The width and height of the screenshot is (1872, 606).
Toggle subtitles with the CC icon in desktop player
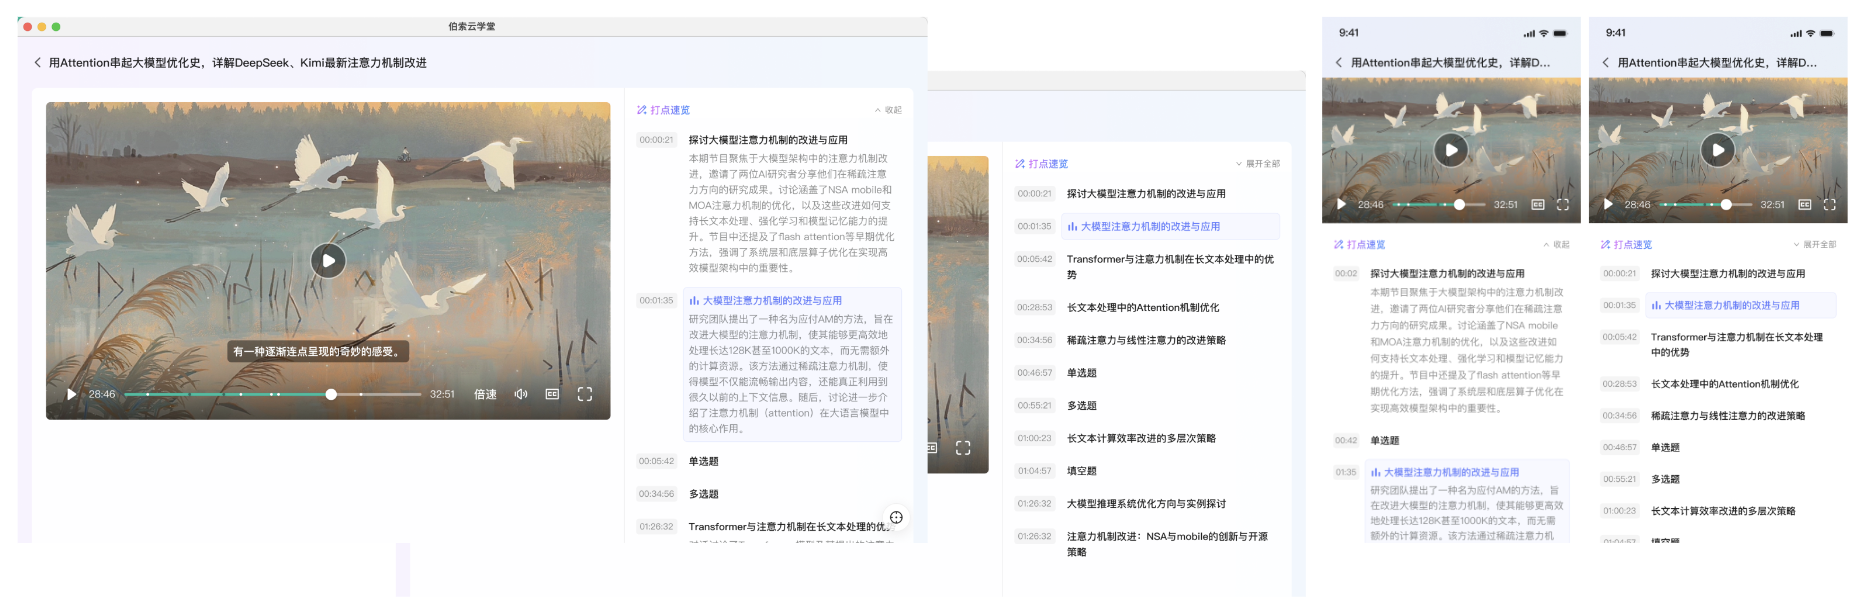[x=552, y=394]
